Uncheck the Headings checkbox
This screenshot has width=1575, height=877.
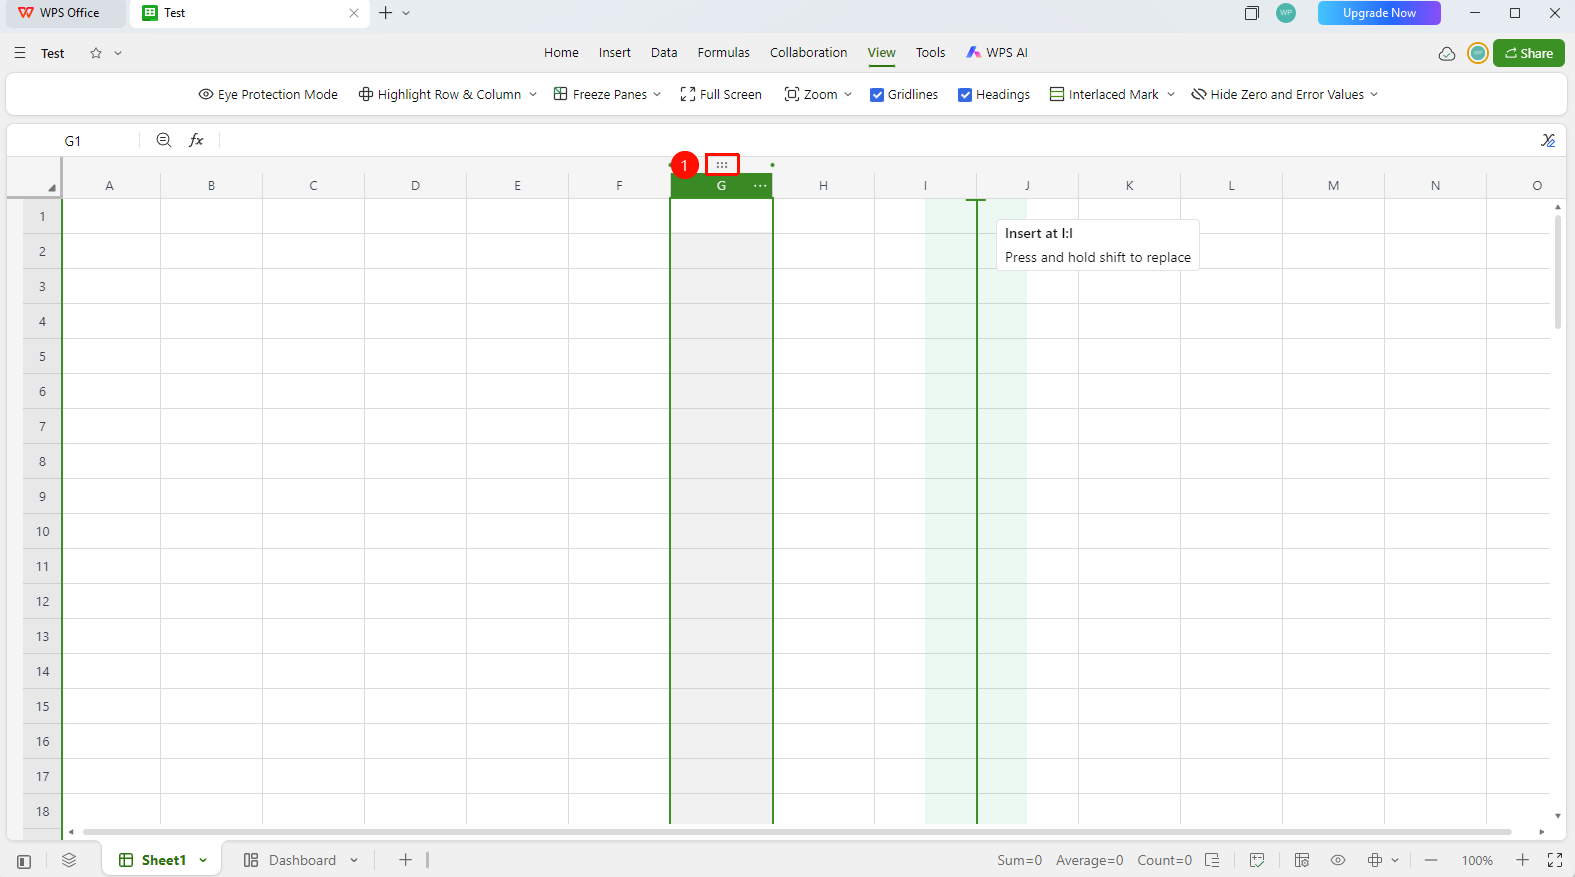[x=965, y=95]
